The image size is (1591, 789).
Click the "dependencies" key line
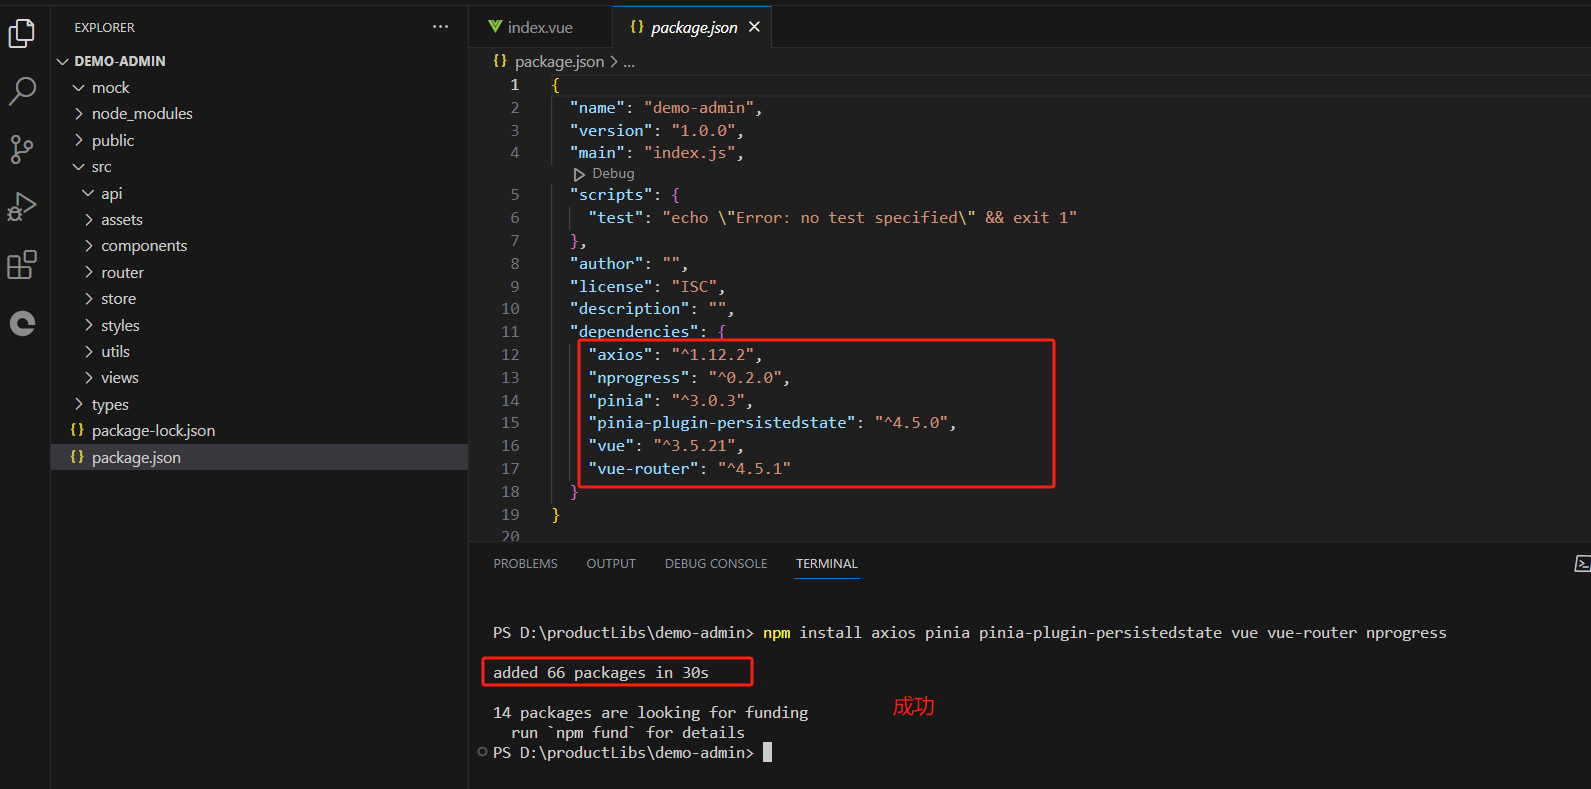point(648,332)
